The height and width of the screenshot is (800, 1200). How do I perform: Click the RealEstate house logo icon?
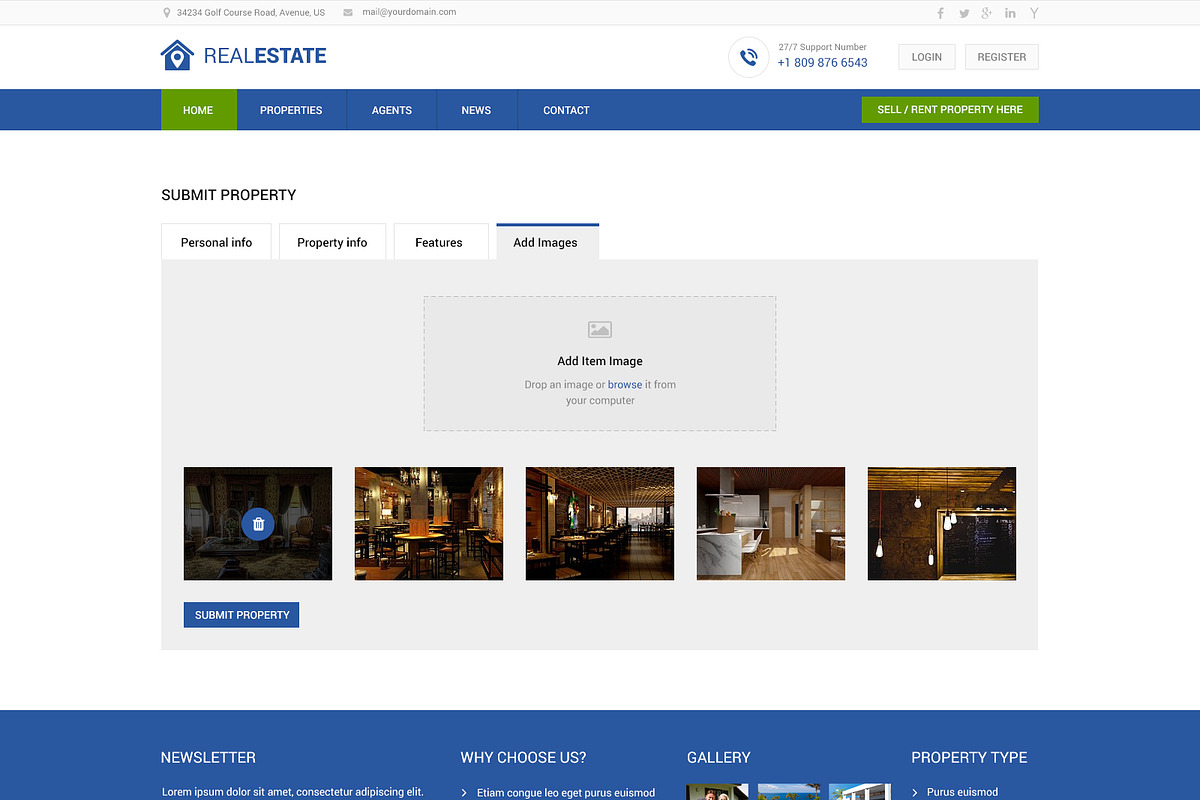click(177, 55)
